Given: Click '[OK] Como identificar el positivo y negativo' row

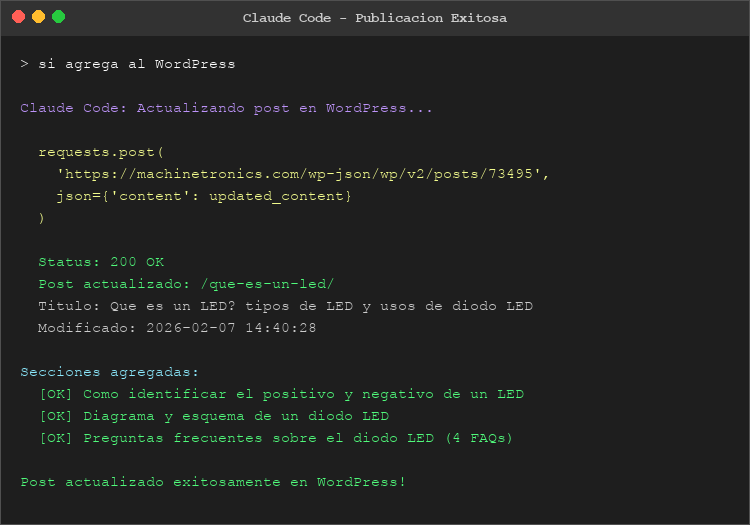Looking at the screenshot, I should 281,394.
